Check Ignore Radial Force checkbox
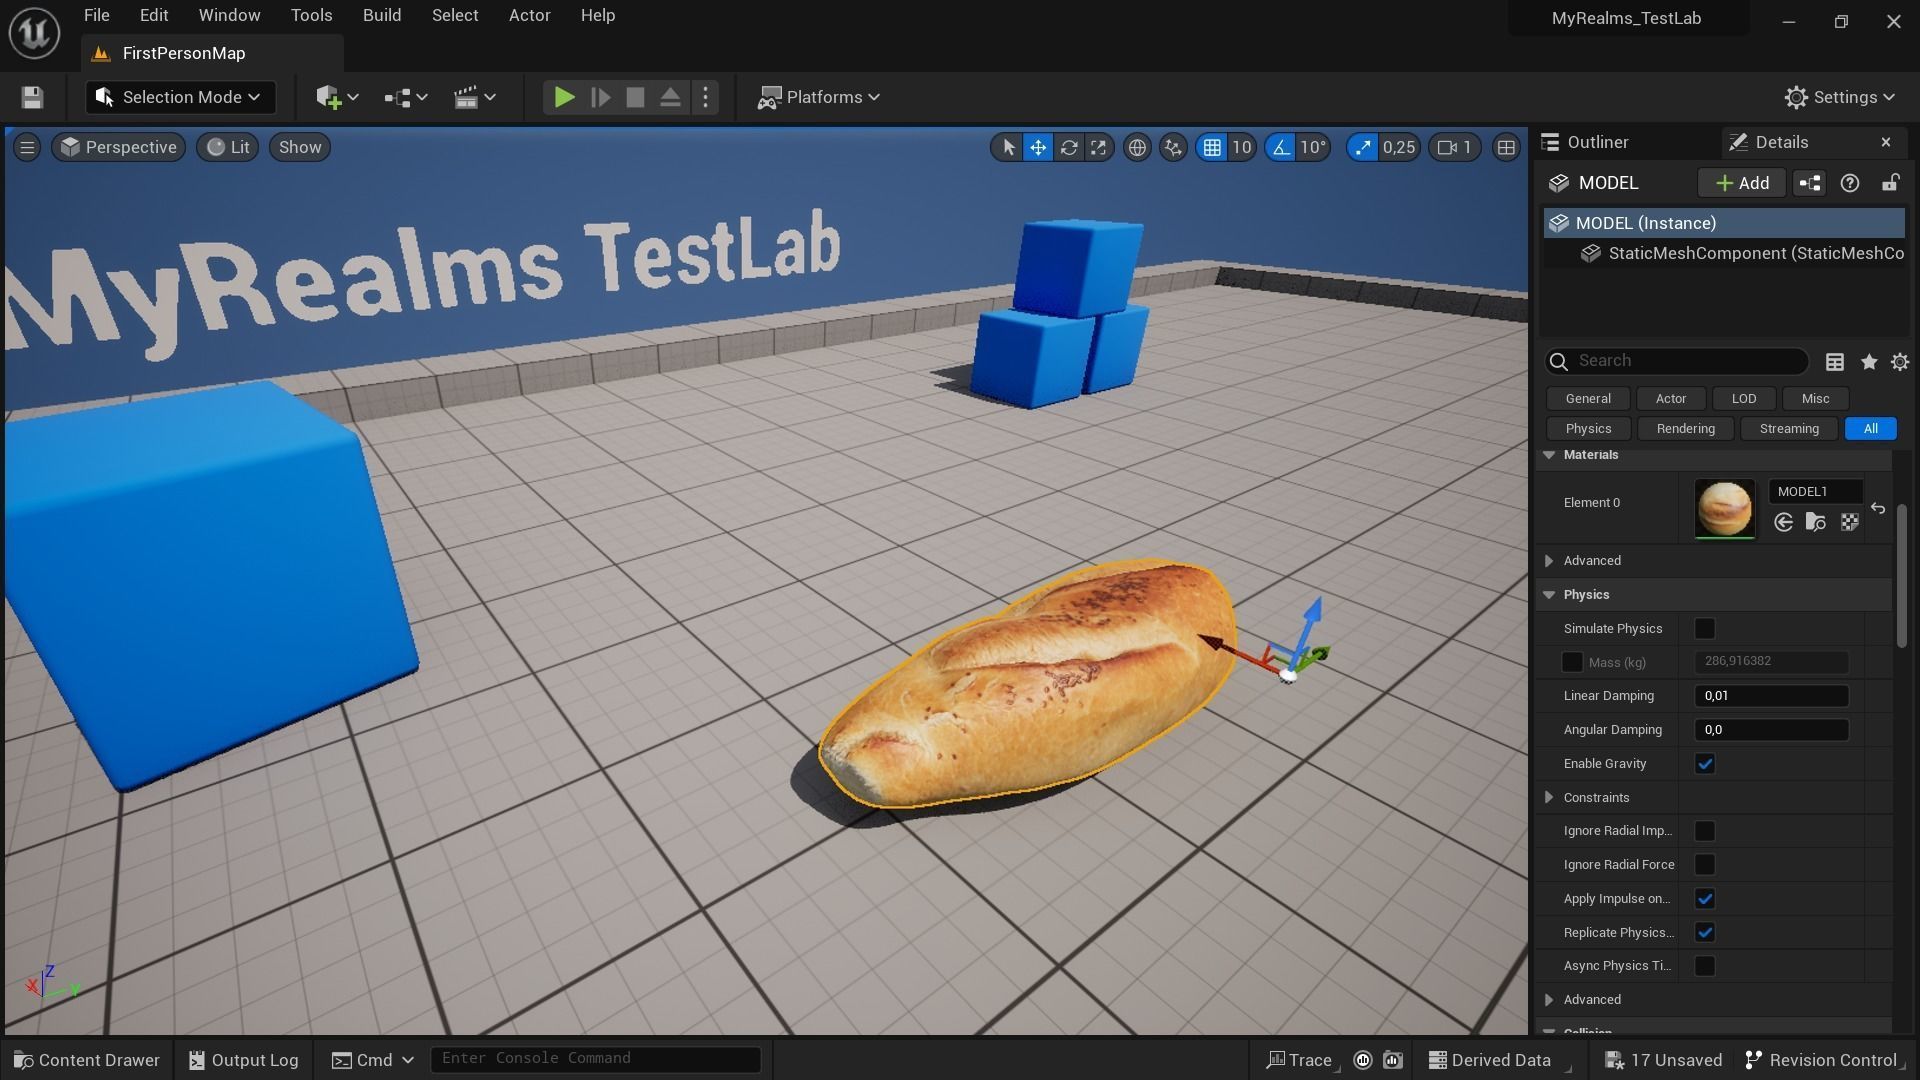Screen dimensions: 1920x1080 click(x=1705, y=865)
